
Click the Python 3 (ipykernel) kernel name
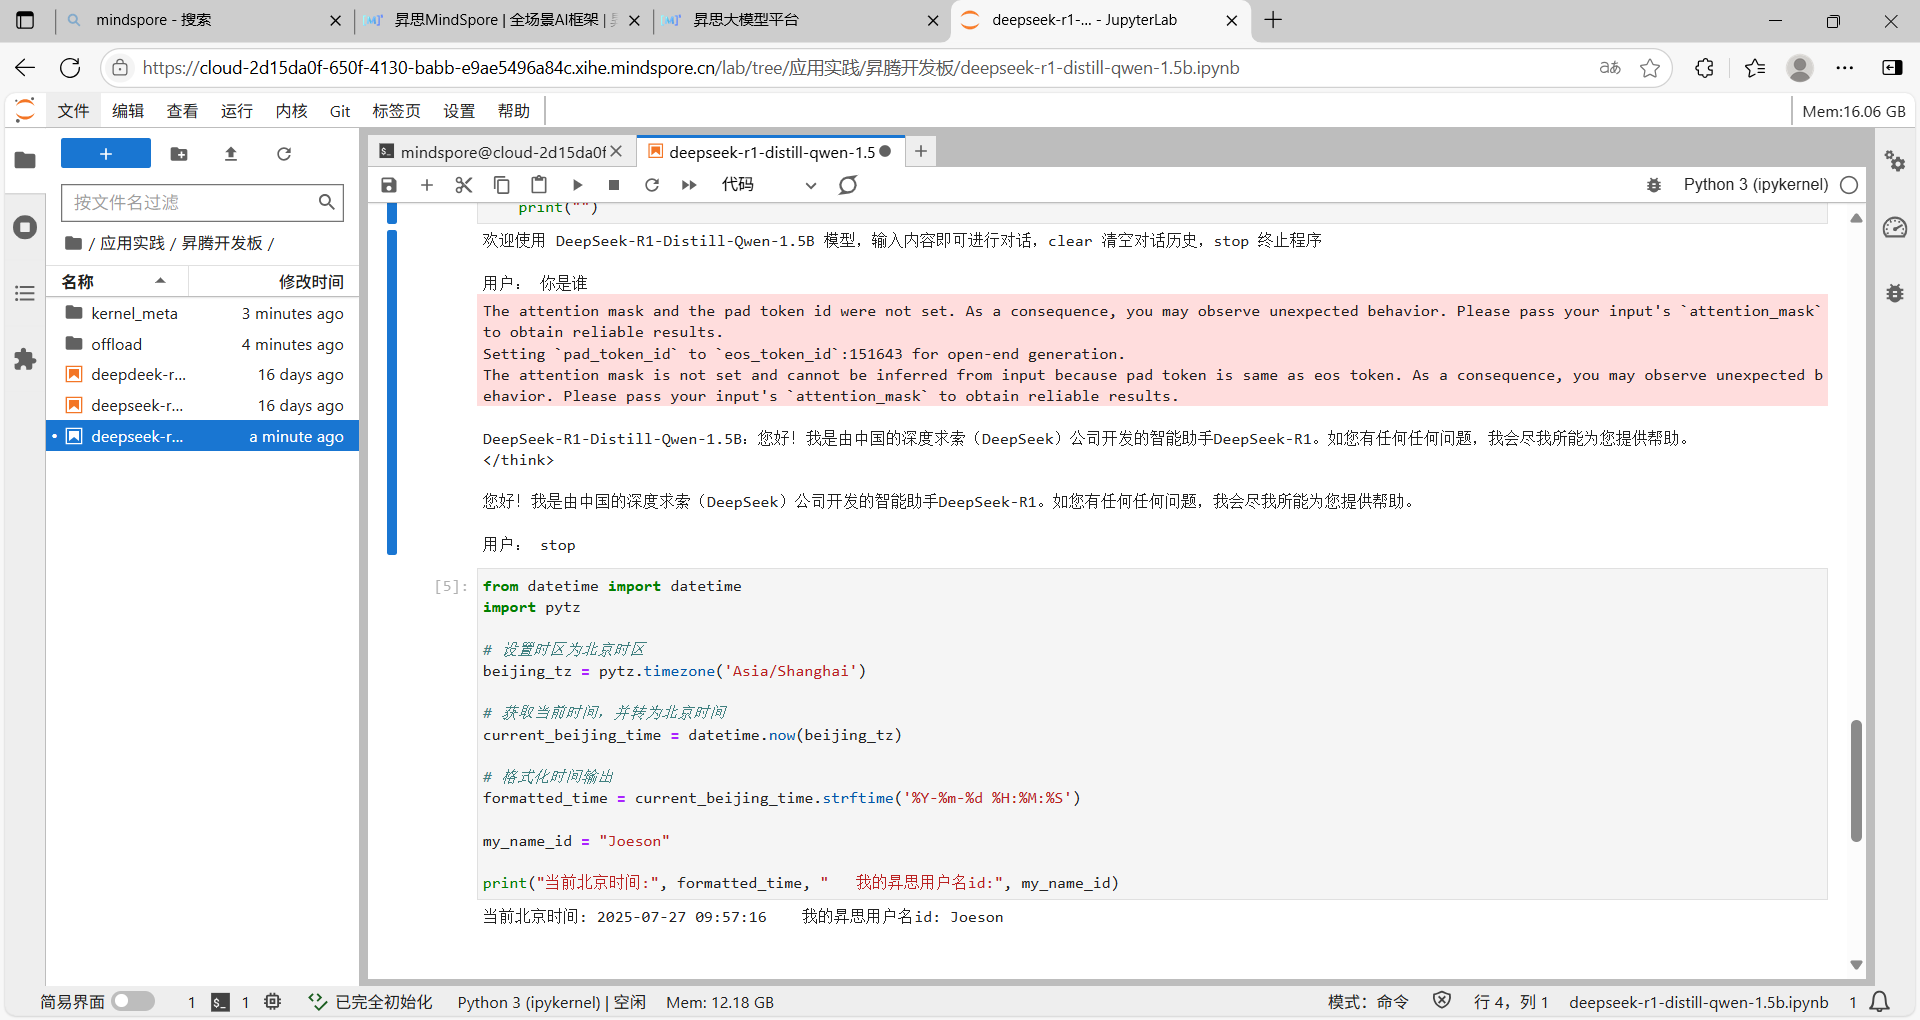click(1755, 185)
